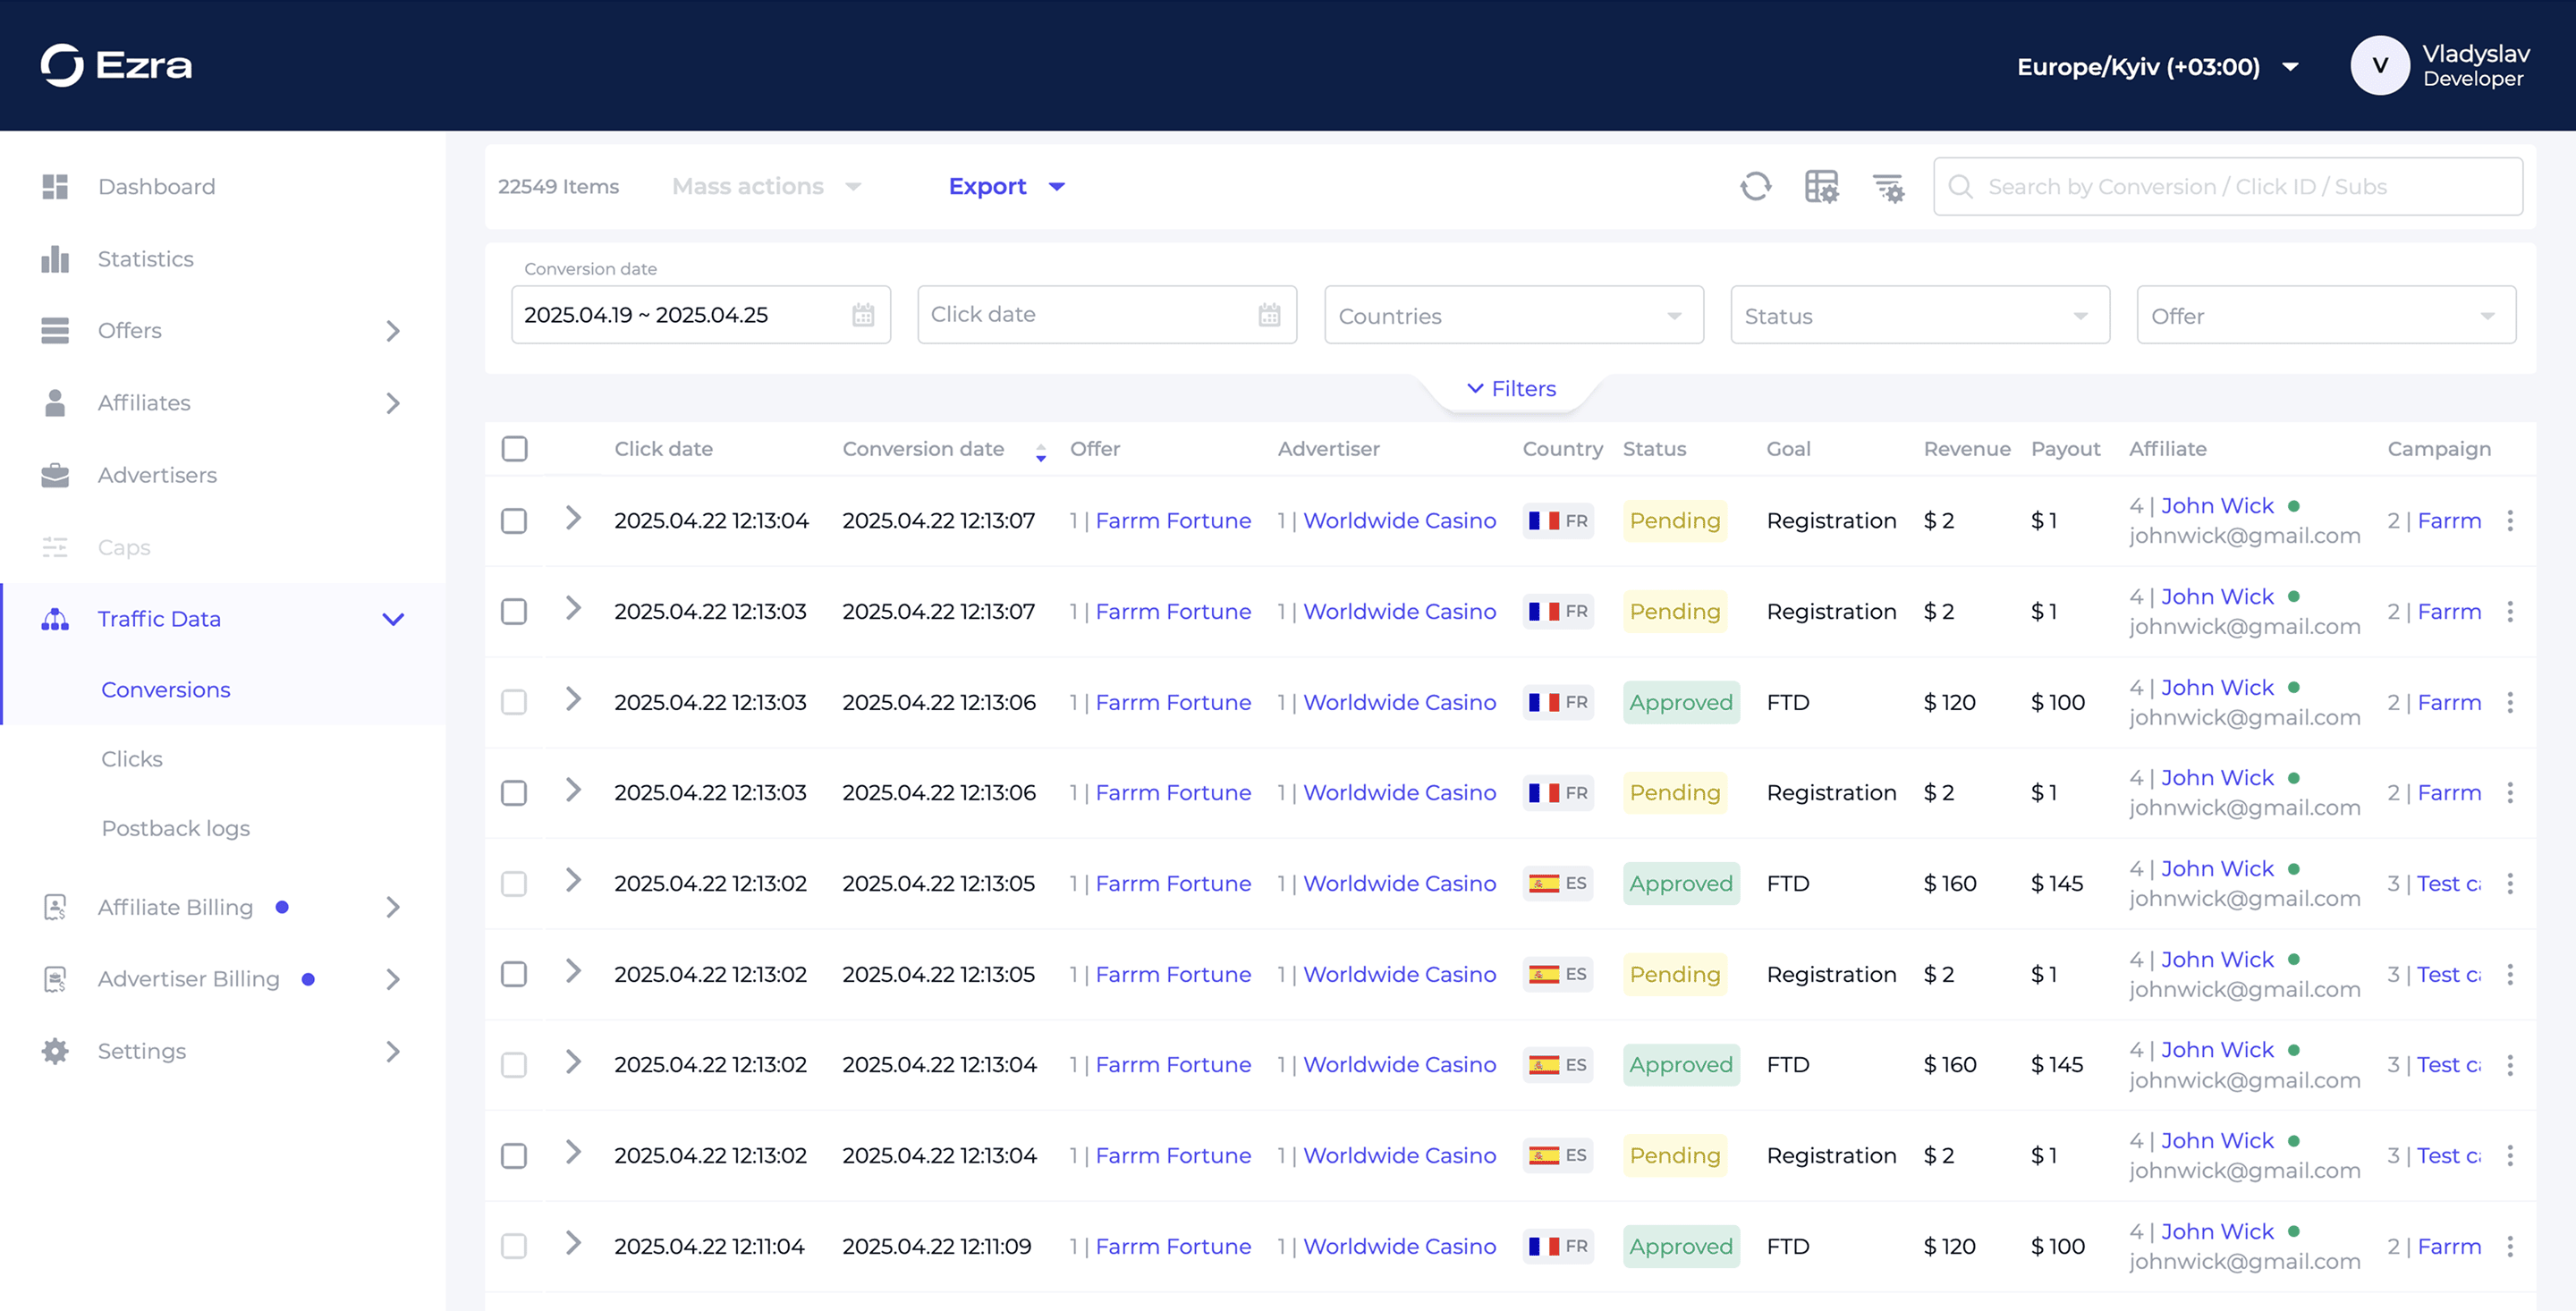Click the Conversion date range field

coord(701,315)
